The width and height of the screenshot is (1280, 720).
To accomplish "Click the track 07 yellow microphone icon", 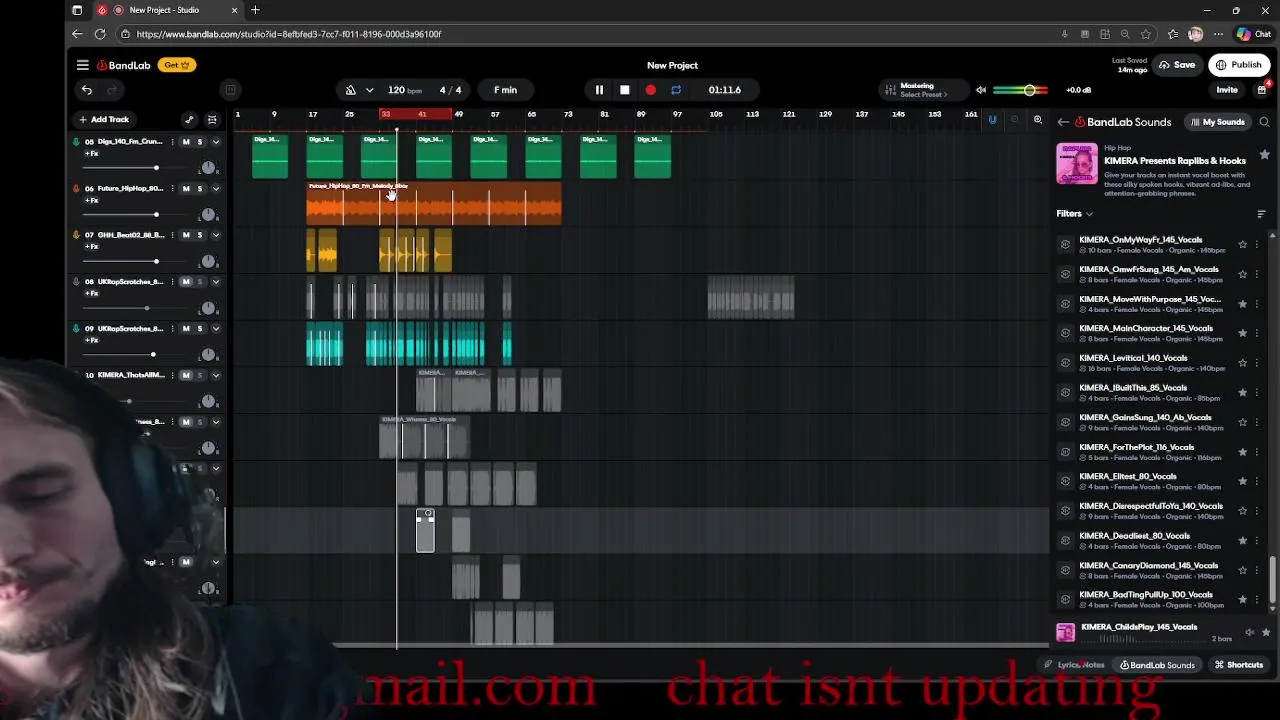I will [x=76, y=235].
